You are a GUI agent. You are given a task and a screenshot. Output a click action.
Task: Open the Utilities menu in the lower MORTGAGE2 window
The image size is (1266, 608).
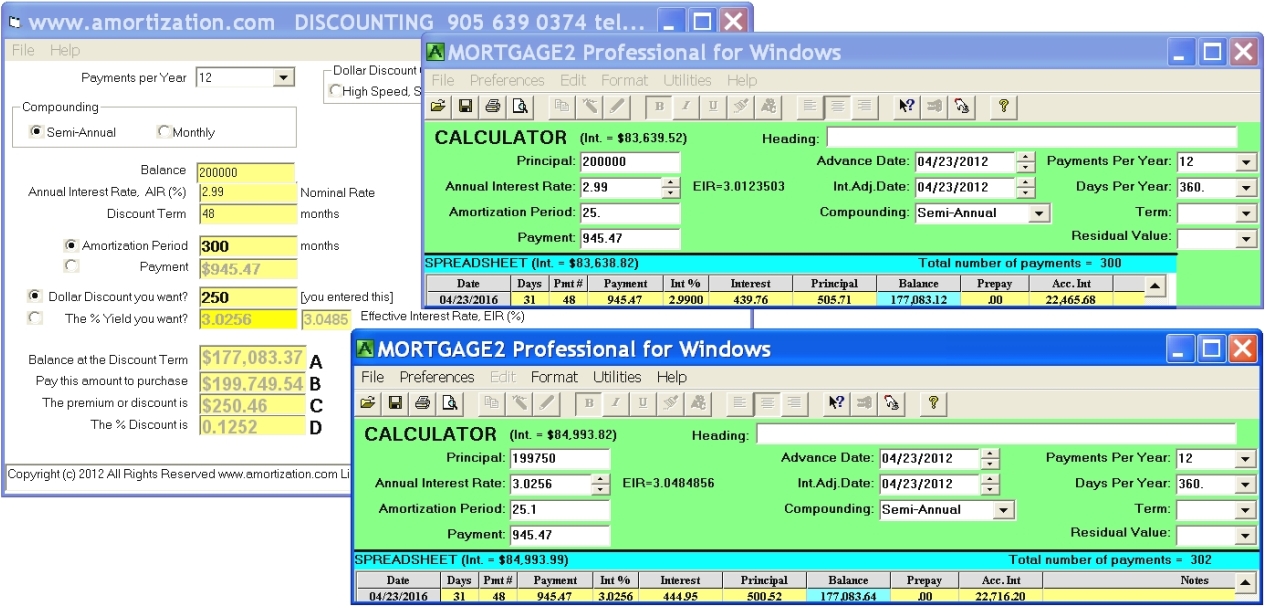coord(617,377)
